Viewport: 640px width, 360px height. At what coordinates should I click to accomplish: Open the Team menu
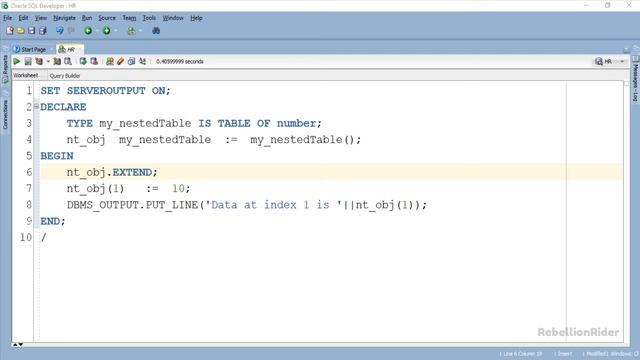(129, 18)
